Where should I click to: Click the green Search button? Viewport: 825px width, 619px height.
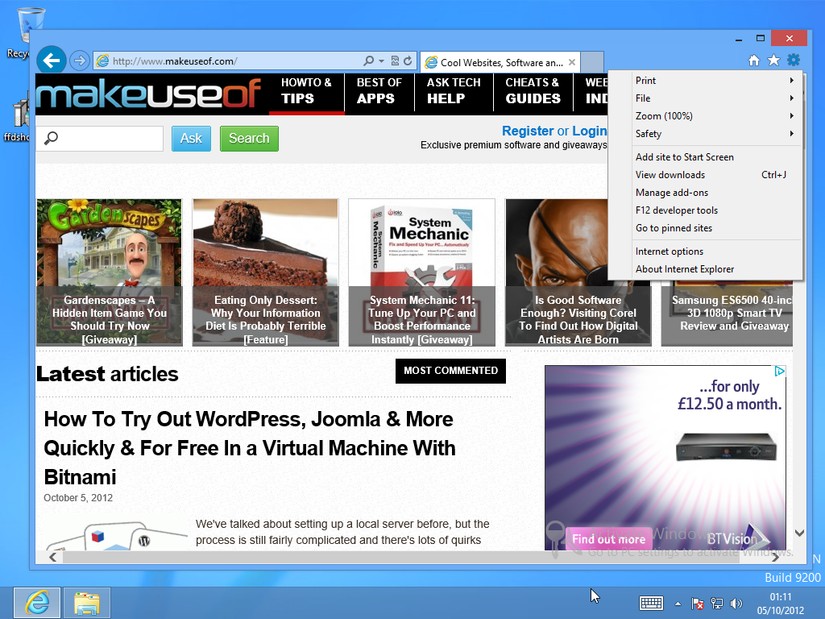pos(249,138)
